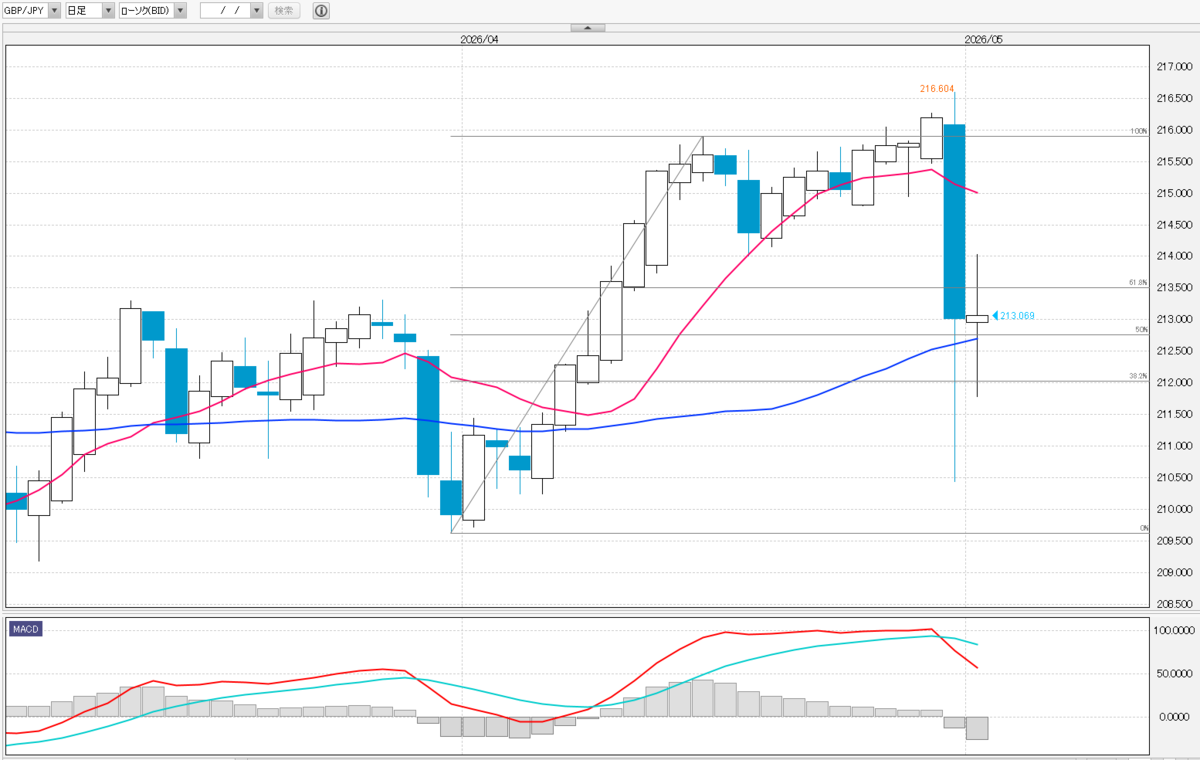
Task: Click the 2026/04 date axis label
Action: [x=479, y=39]
